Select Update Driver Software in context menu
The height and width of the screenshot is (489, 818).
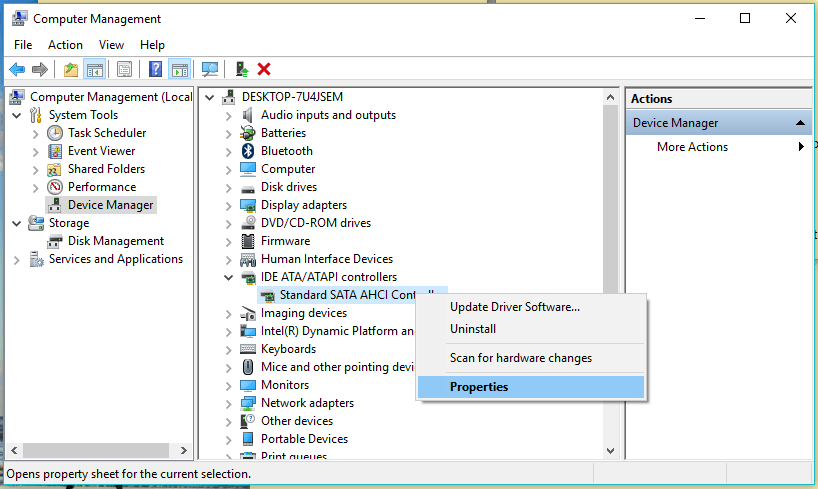[514, 307]
